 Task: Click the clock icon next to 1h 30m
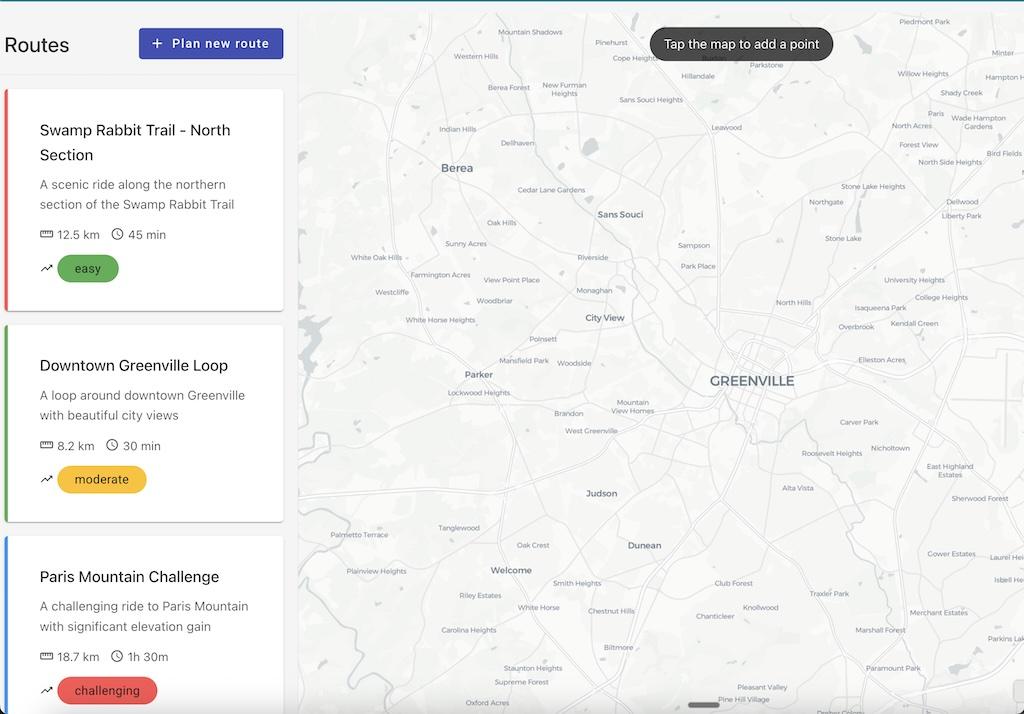coord(117,656)
